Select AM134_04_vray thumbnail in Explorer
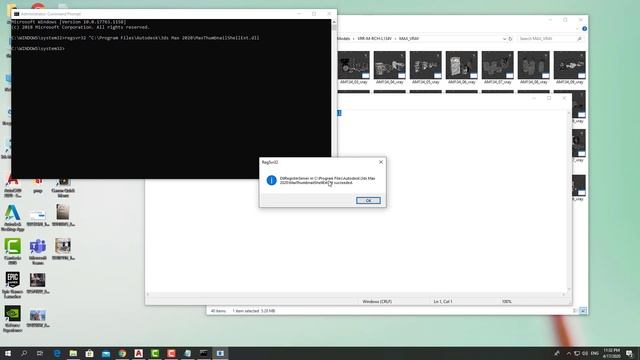This screenshot has width=640, height=360. click(x=390, y=68)
